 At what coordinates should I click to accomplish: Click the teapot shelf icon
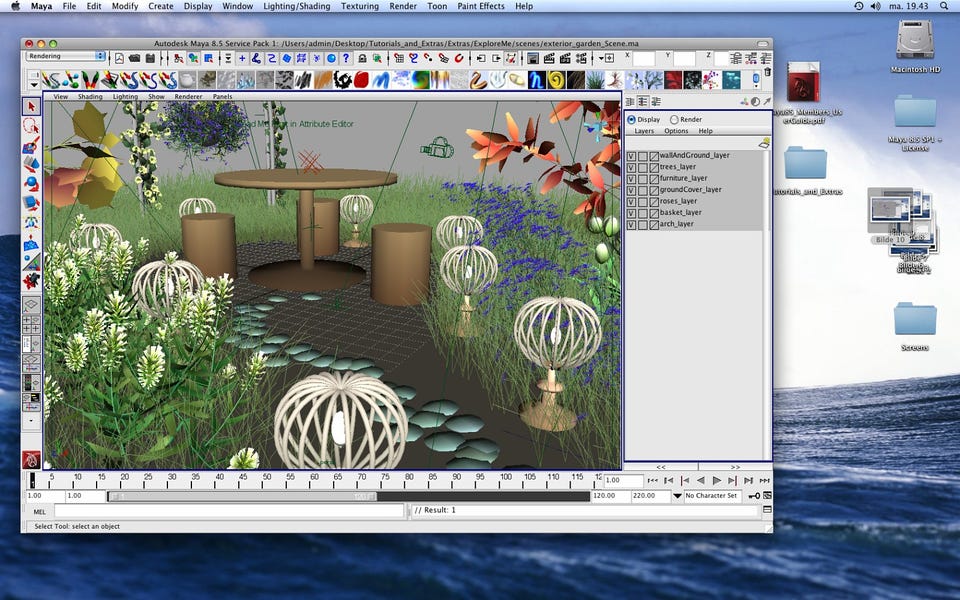tap(187, 80)
